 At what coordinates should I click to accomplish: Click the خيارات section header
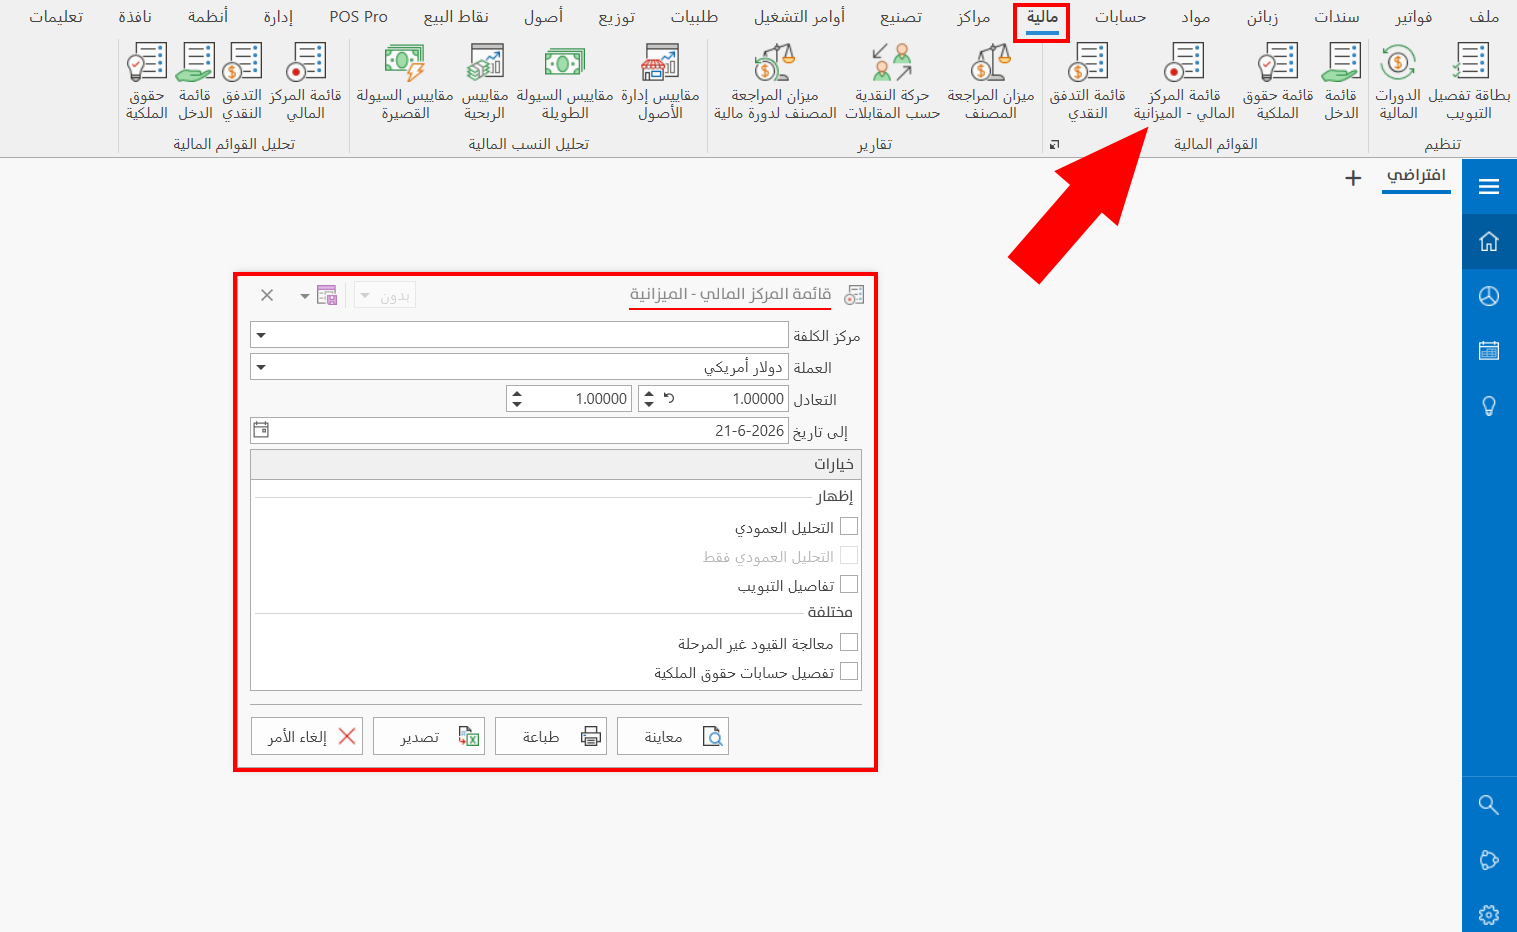pyautogui.click(x=556, y=464)
